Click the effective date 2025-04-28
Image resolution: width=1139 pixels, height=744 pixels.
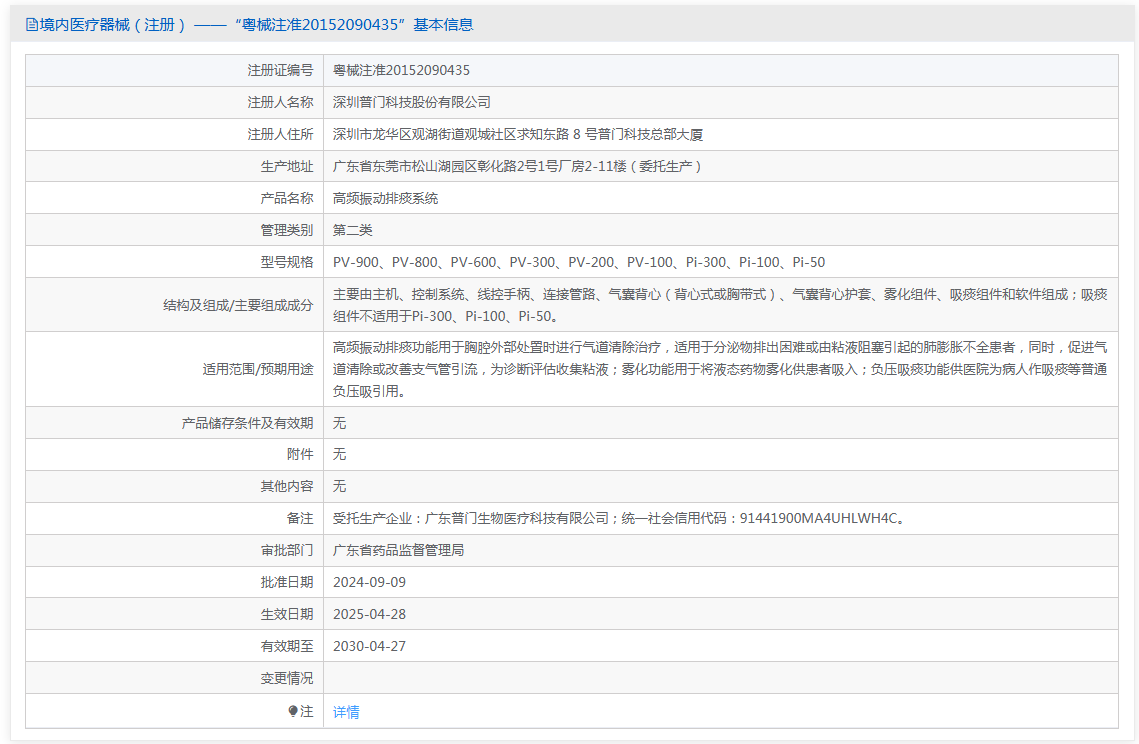(x=369, y=614)
